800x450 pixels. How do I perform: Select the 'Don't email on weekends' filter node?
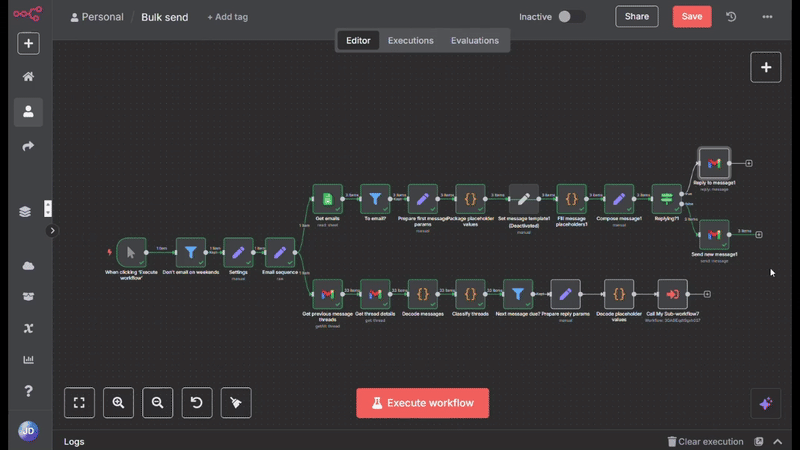coord(190,252)
